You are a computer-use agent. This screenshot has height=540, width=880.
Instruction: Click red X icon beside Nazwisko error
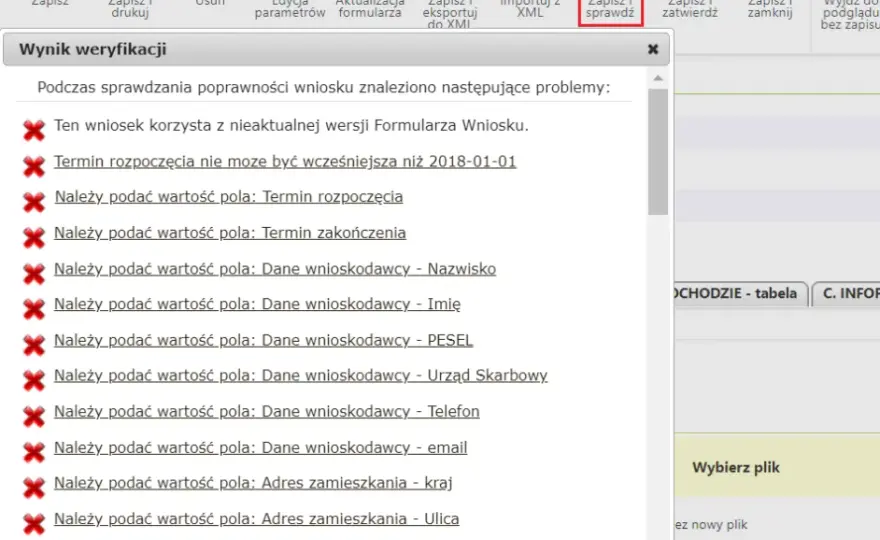[x=34, y=273]
